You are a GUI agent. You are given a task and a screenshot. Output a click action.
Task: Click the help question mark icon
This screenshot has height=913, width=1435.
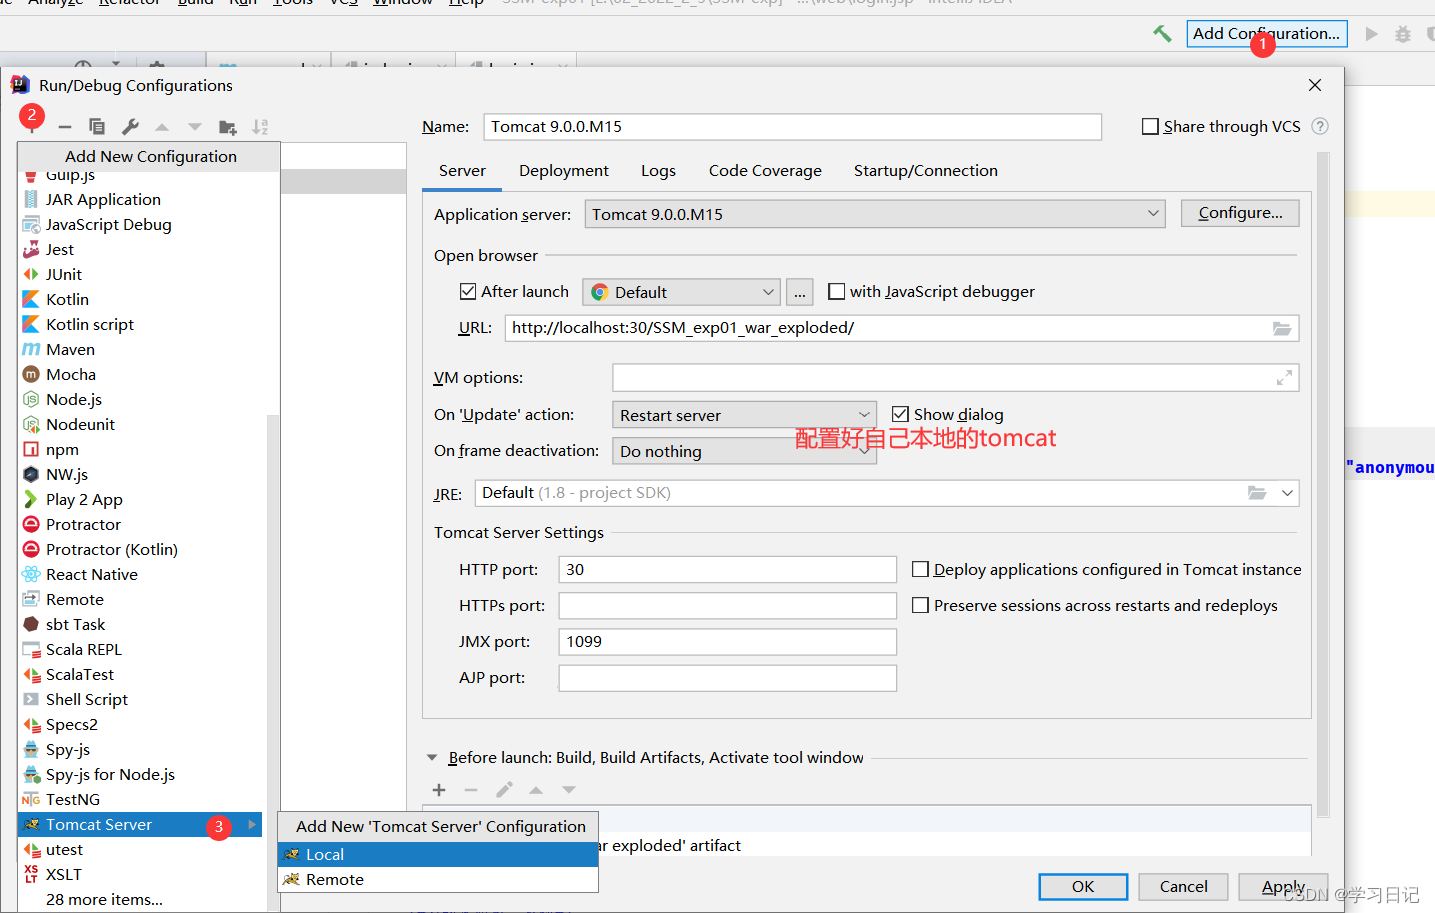click(x=1320, y=126)
